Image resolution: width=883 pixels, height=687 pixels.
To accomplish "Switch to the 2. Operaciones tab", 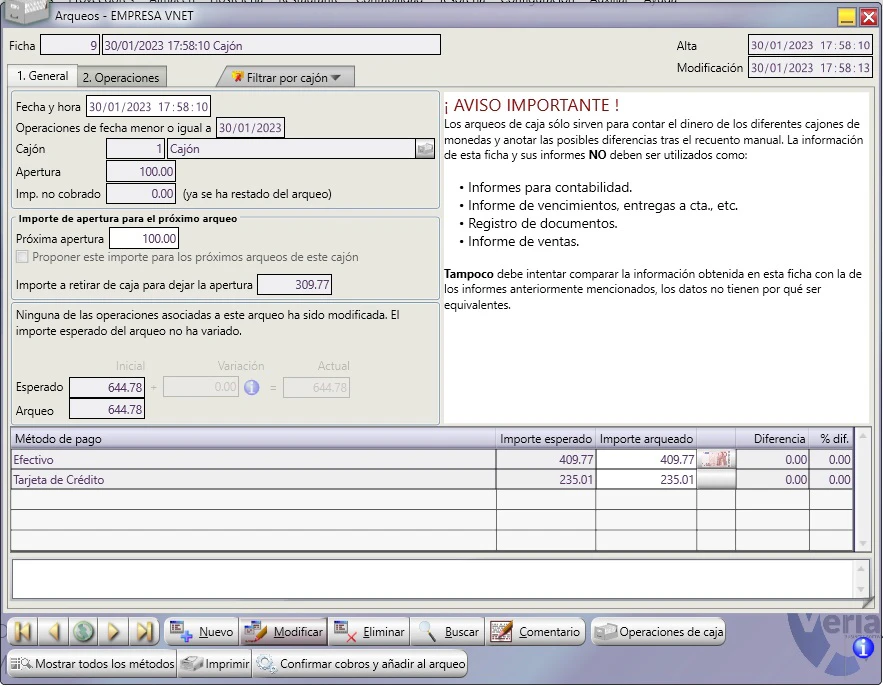I will 121,78.
